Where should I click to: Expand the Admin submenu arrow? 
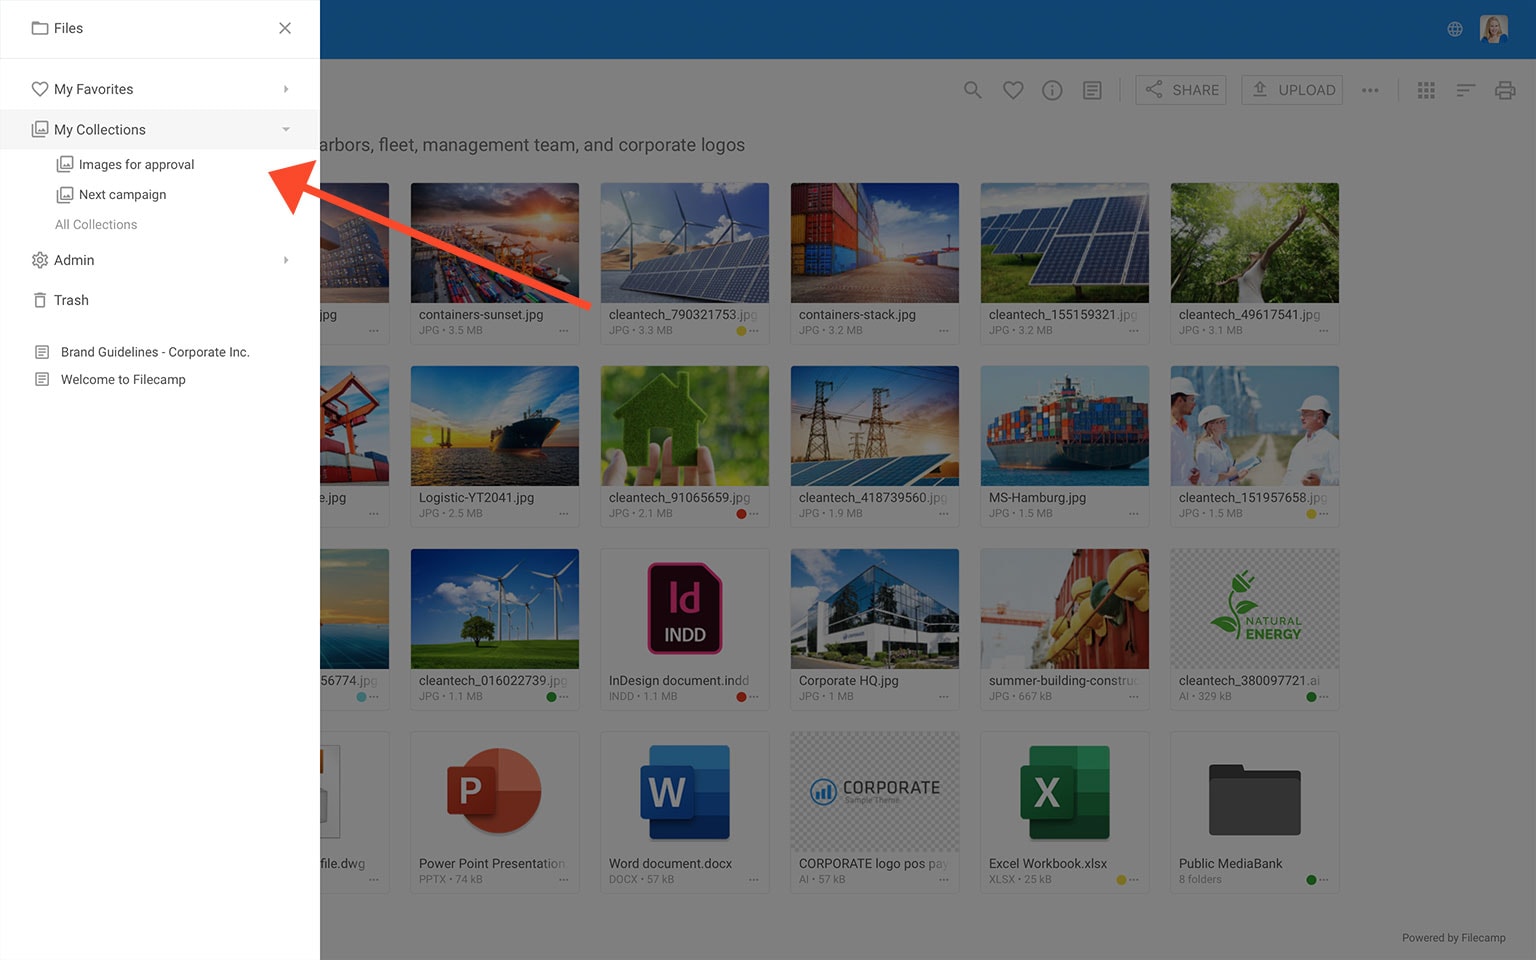pos(286,260)
